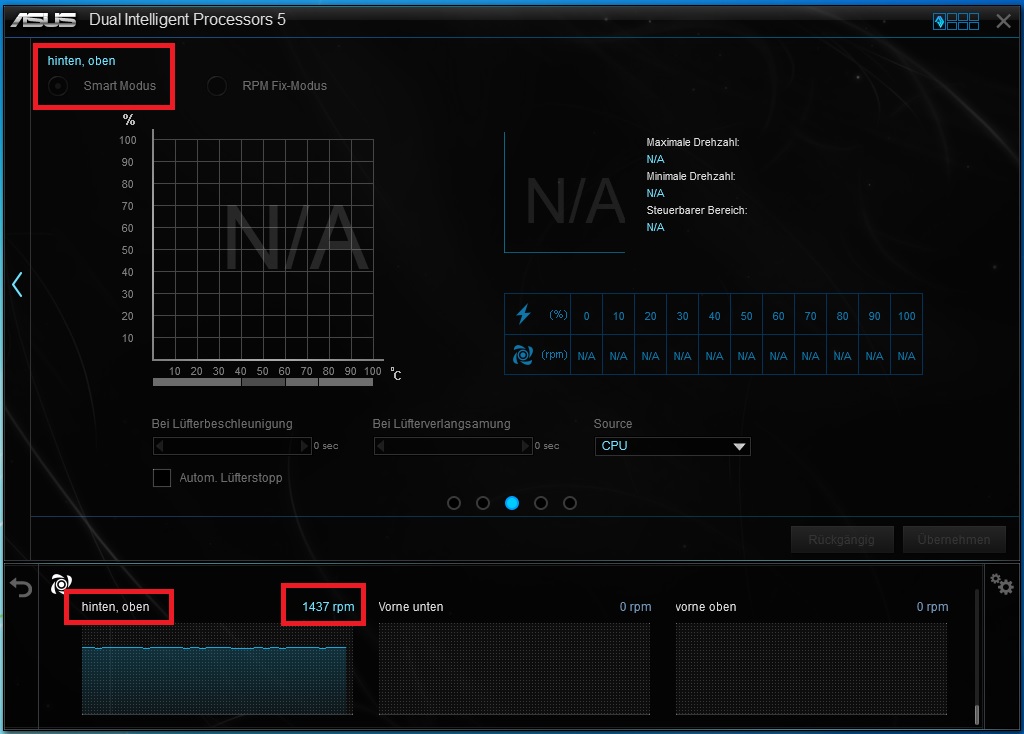Viewport: 1024px width, 734px height.
Task: Click the Lüfterbeschleunigung slider track
Action: [x=232, y=446]
